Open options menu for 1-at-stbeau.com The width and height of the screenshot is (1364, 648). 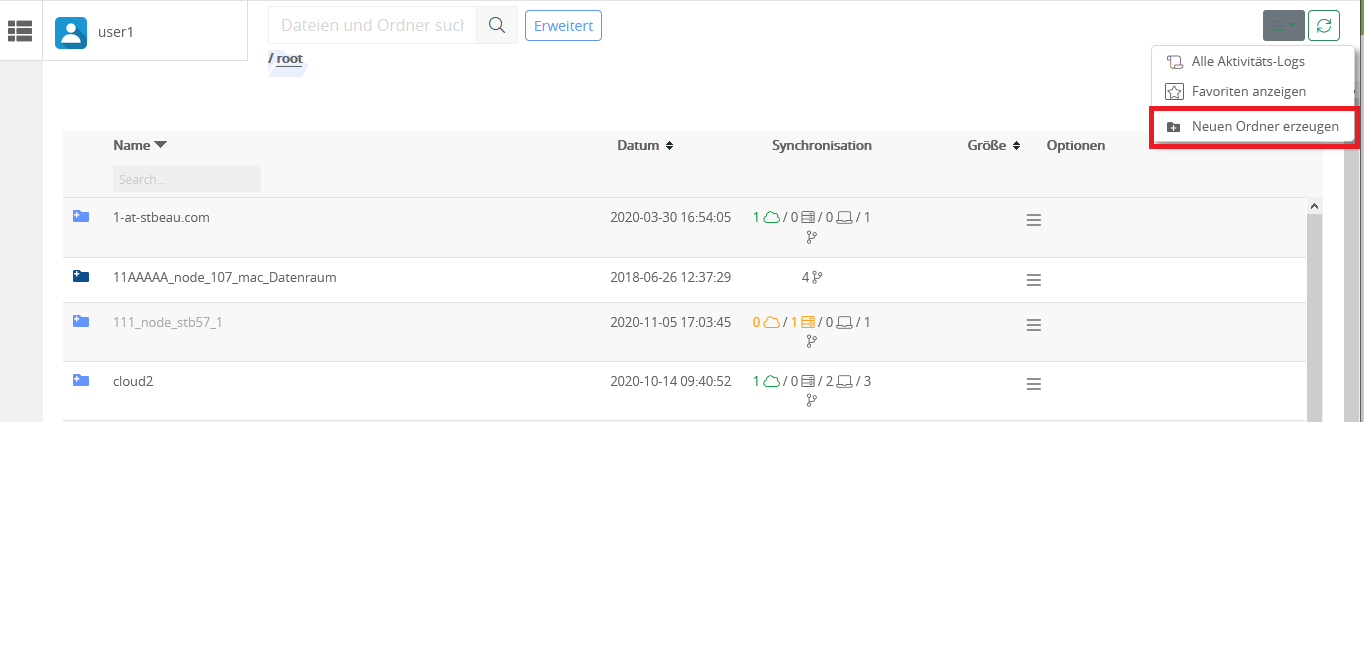pos(1034,220)
